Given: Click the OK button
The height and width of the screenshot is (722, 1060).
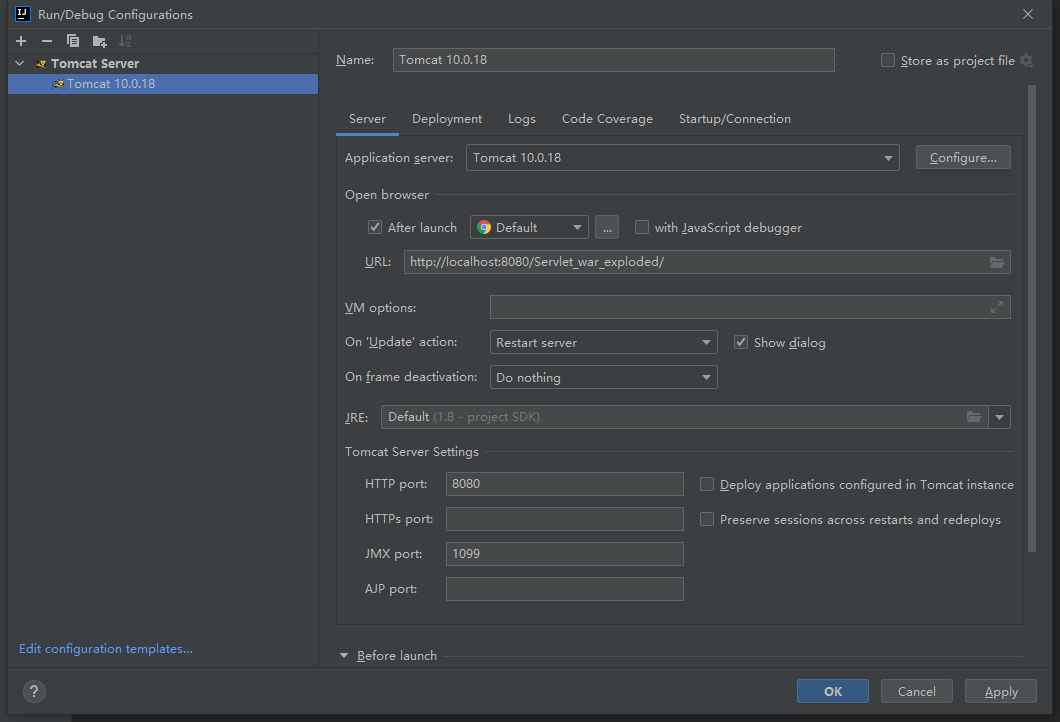Looking at the screenshot, I should click(833, 691).
